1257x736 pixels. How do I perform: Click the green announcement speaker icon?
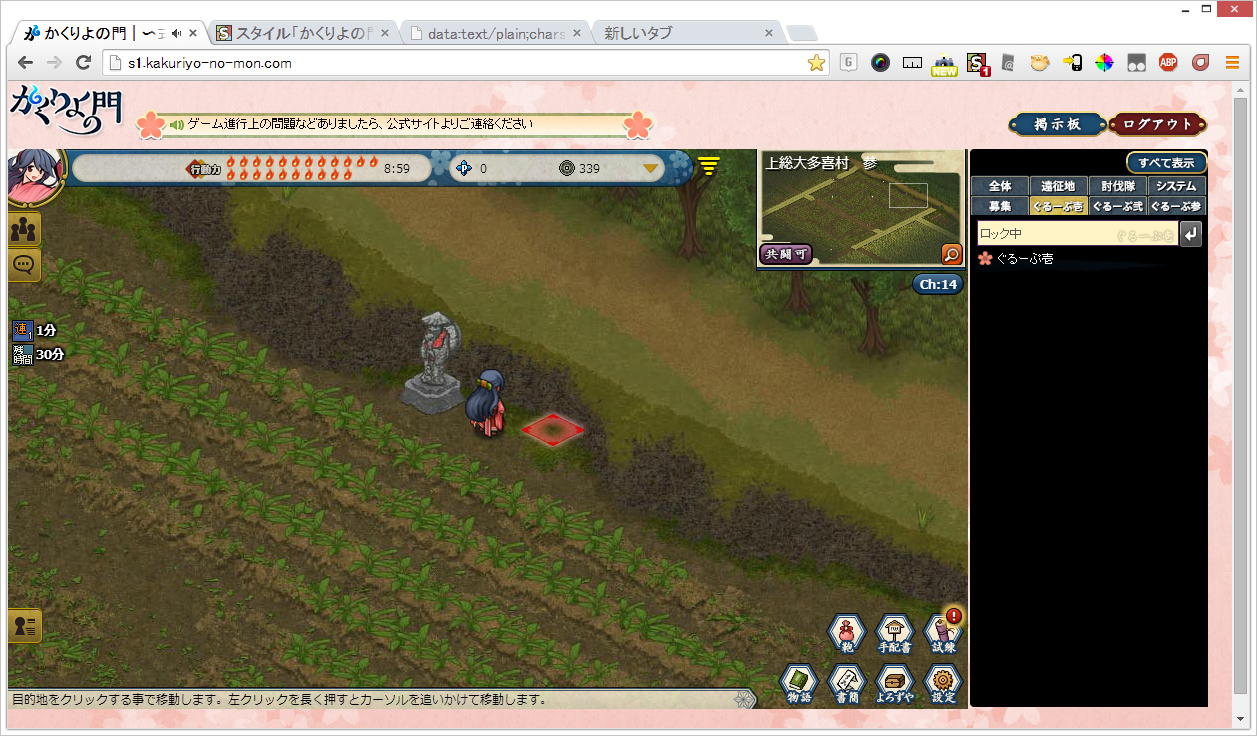click(x=177, y=125)
